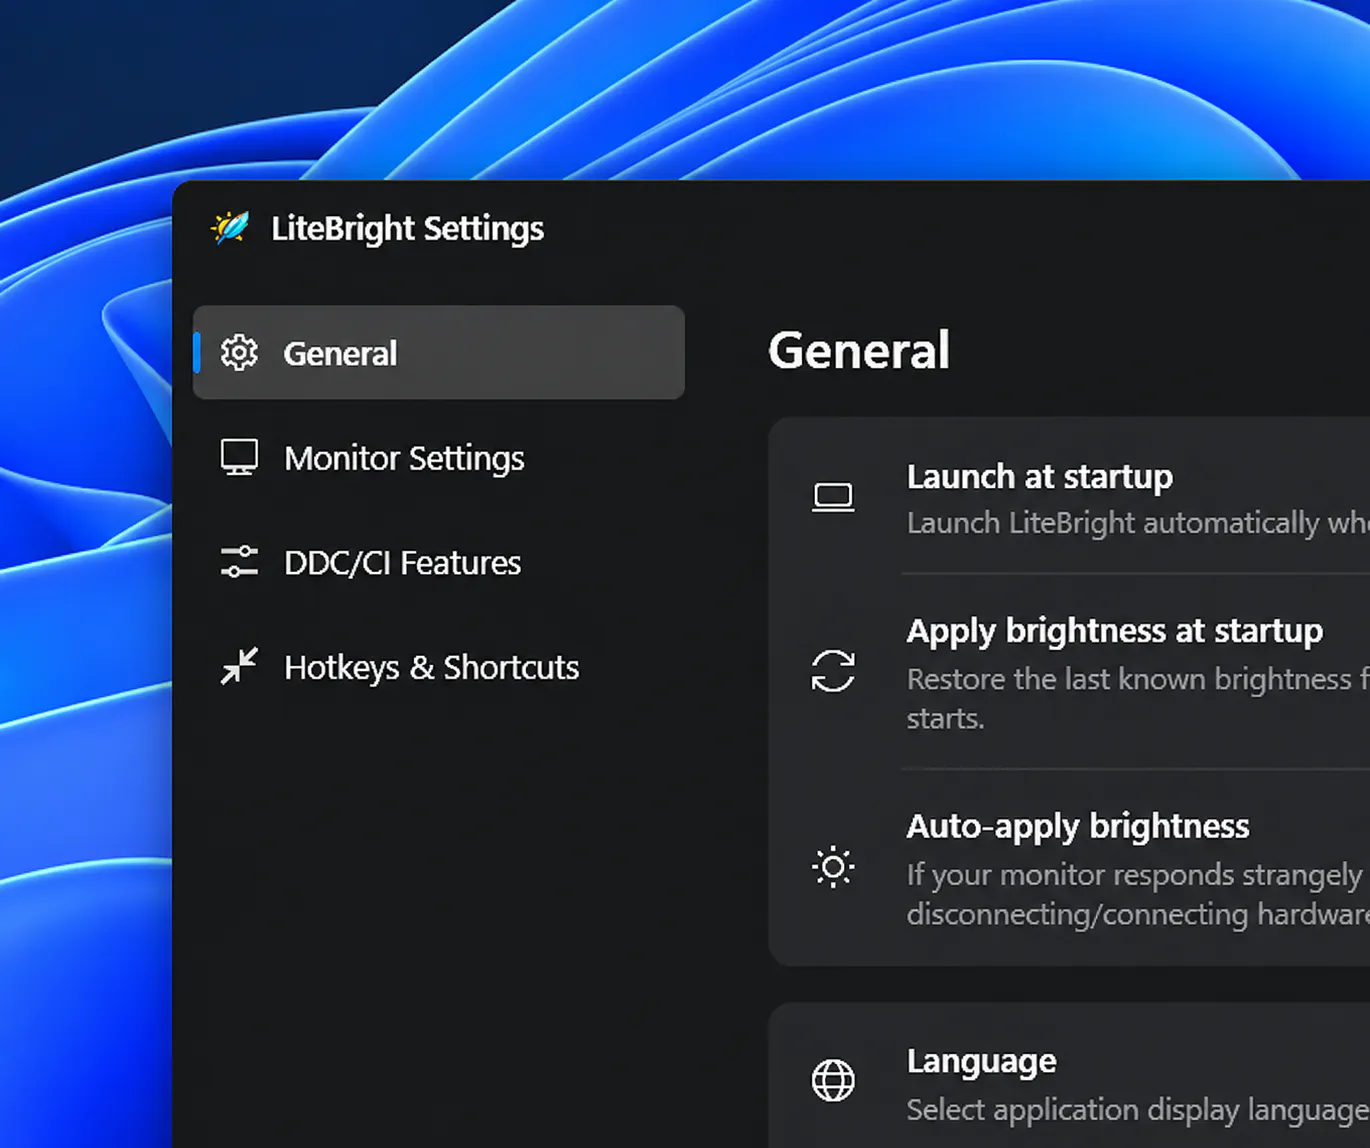Go to the DDC/CI Features label
1370x1148 pixels.
click(402, 563)
